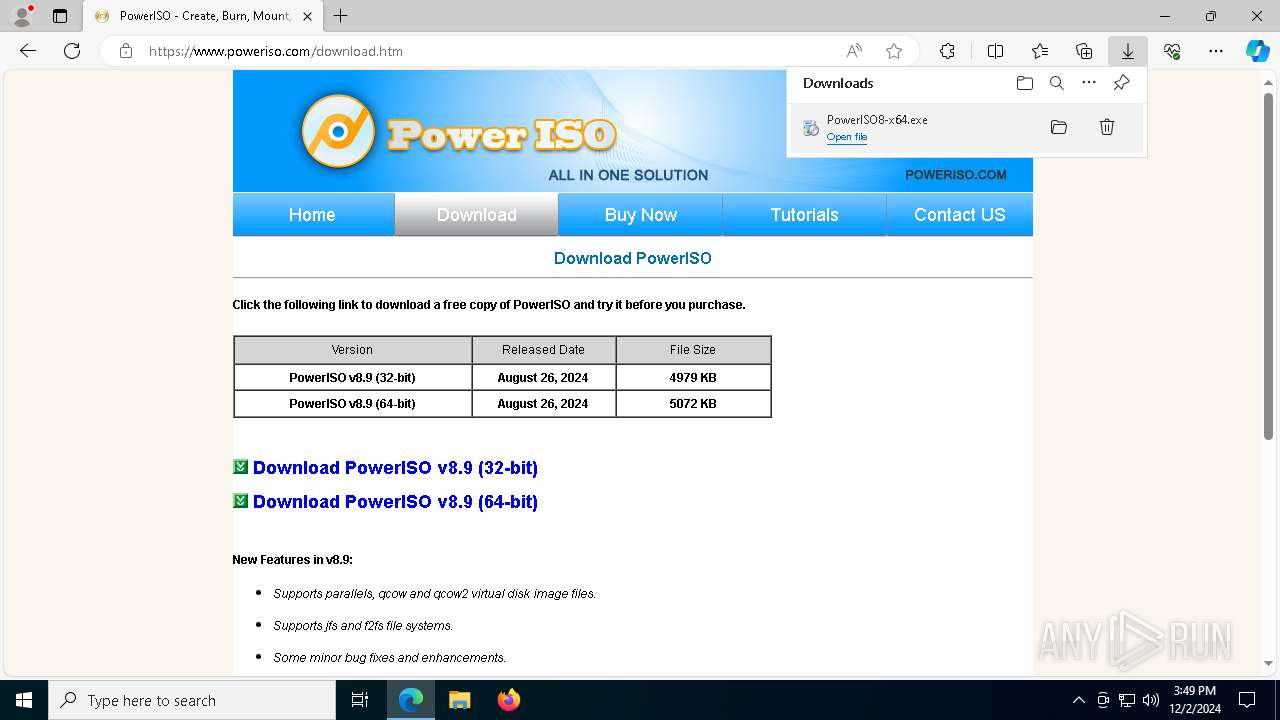
Task: Launch Firefox from the taskbar
Action: [509, 700]
